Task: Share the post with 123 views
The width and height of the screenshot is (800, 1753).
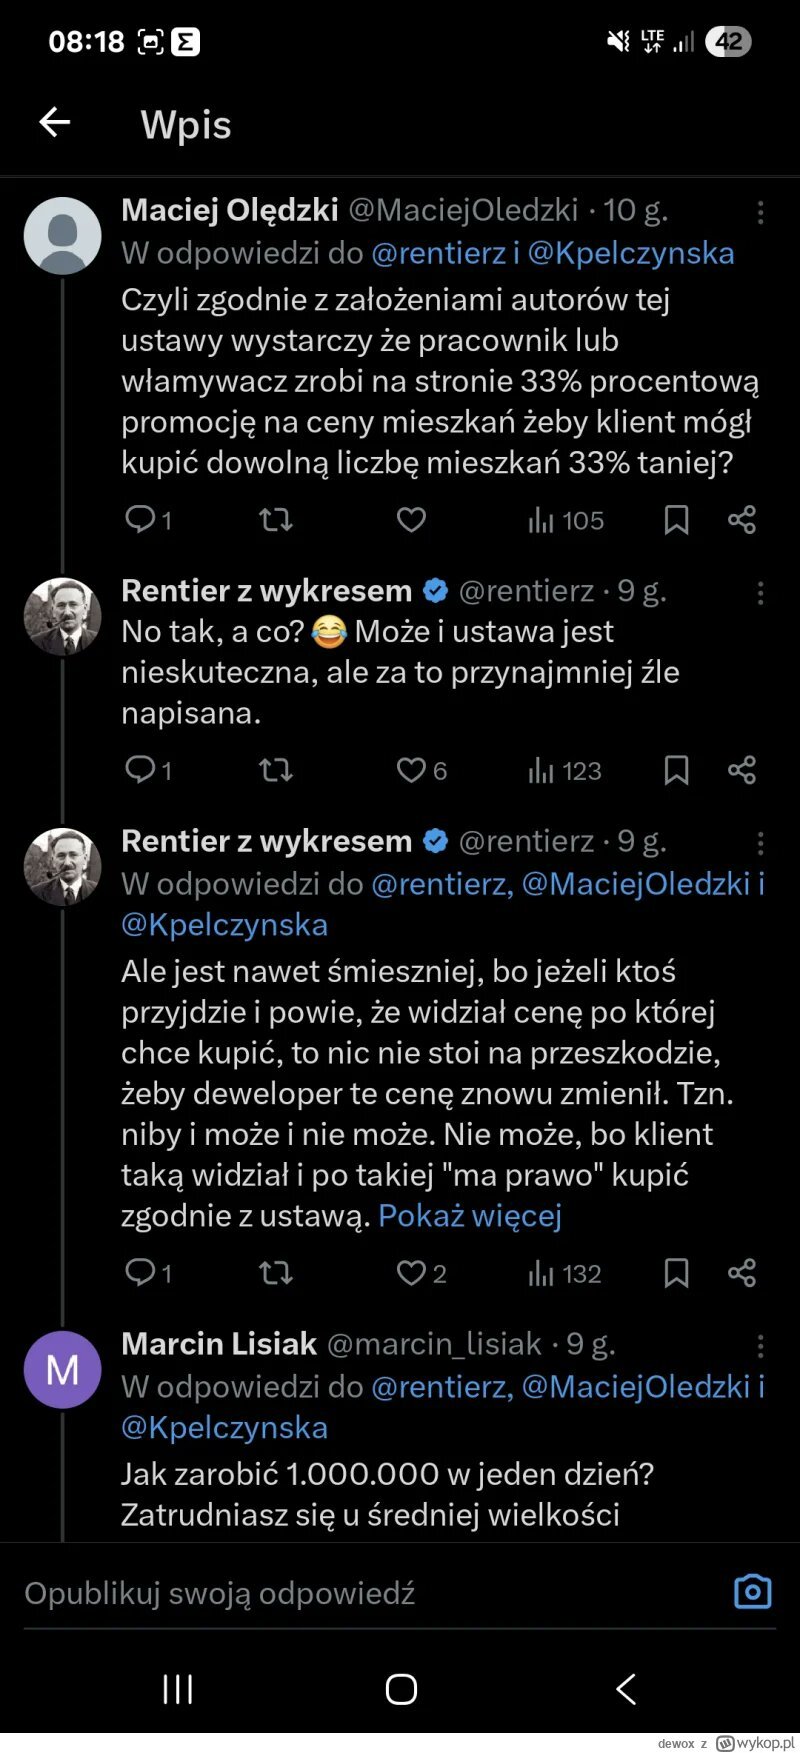Action: click(742, 770)
